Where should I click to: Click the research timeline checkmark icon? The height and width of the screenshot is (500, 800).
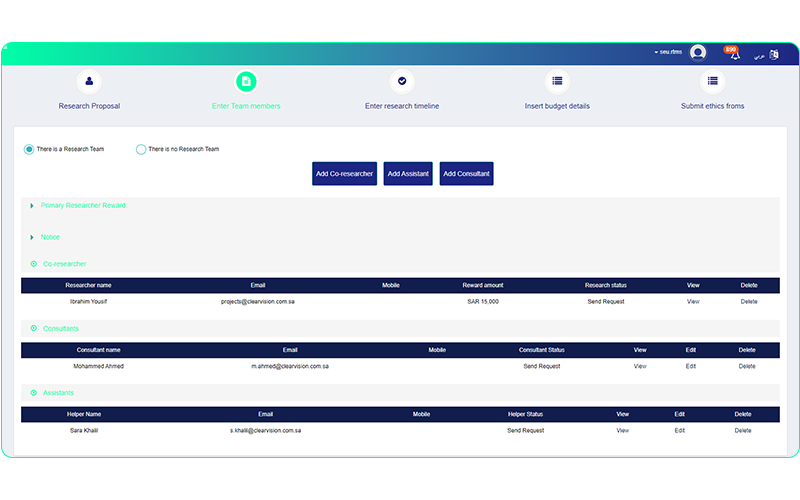[402, 81]
